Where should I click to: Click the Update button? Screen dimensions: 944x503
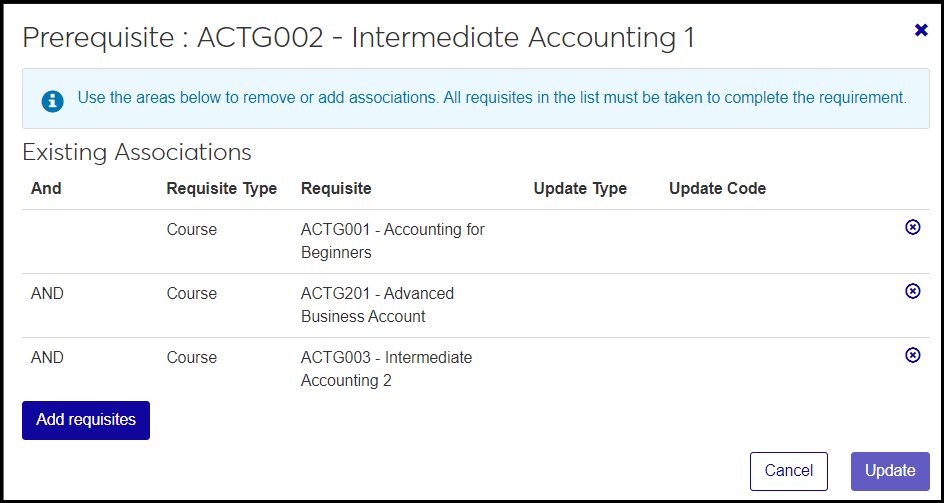click(x=889, y=471)
